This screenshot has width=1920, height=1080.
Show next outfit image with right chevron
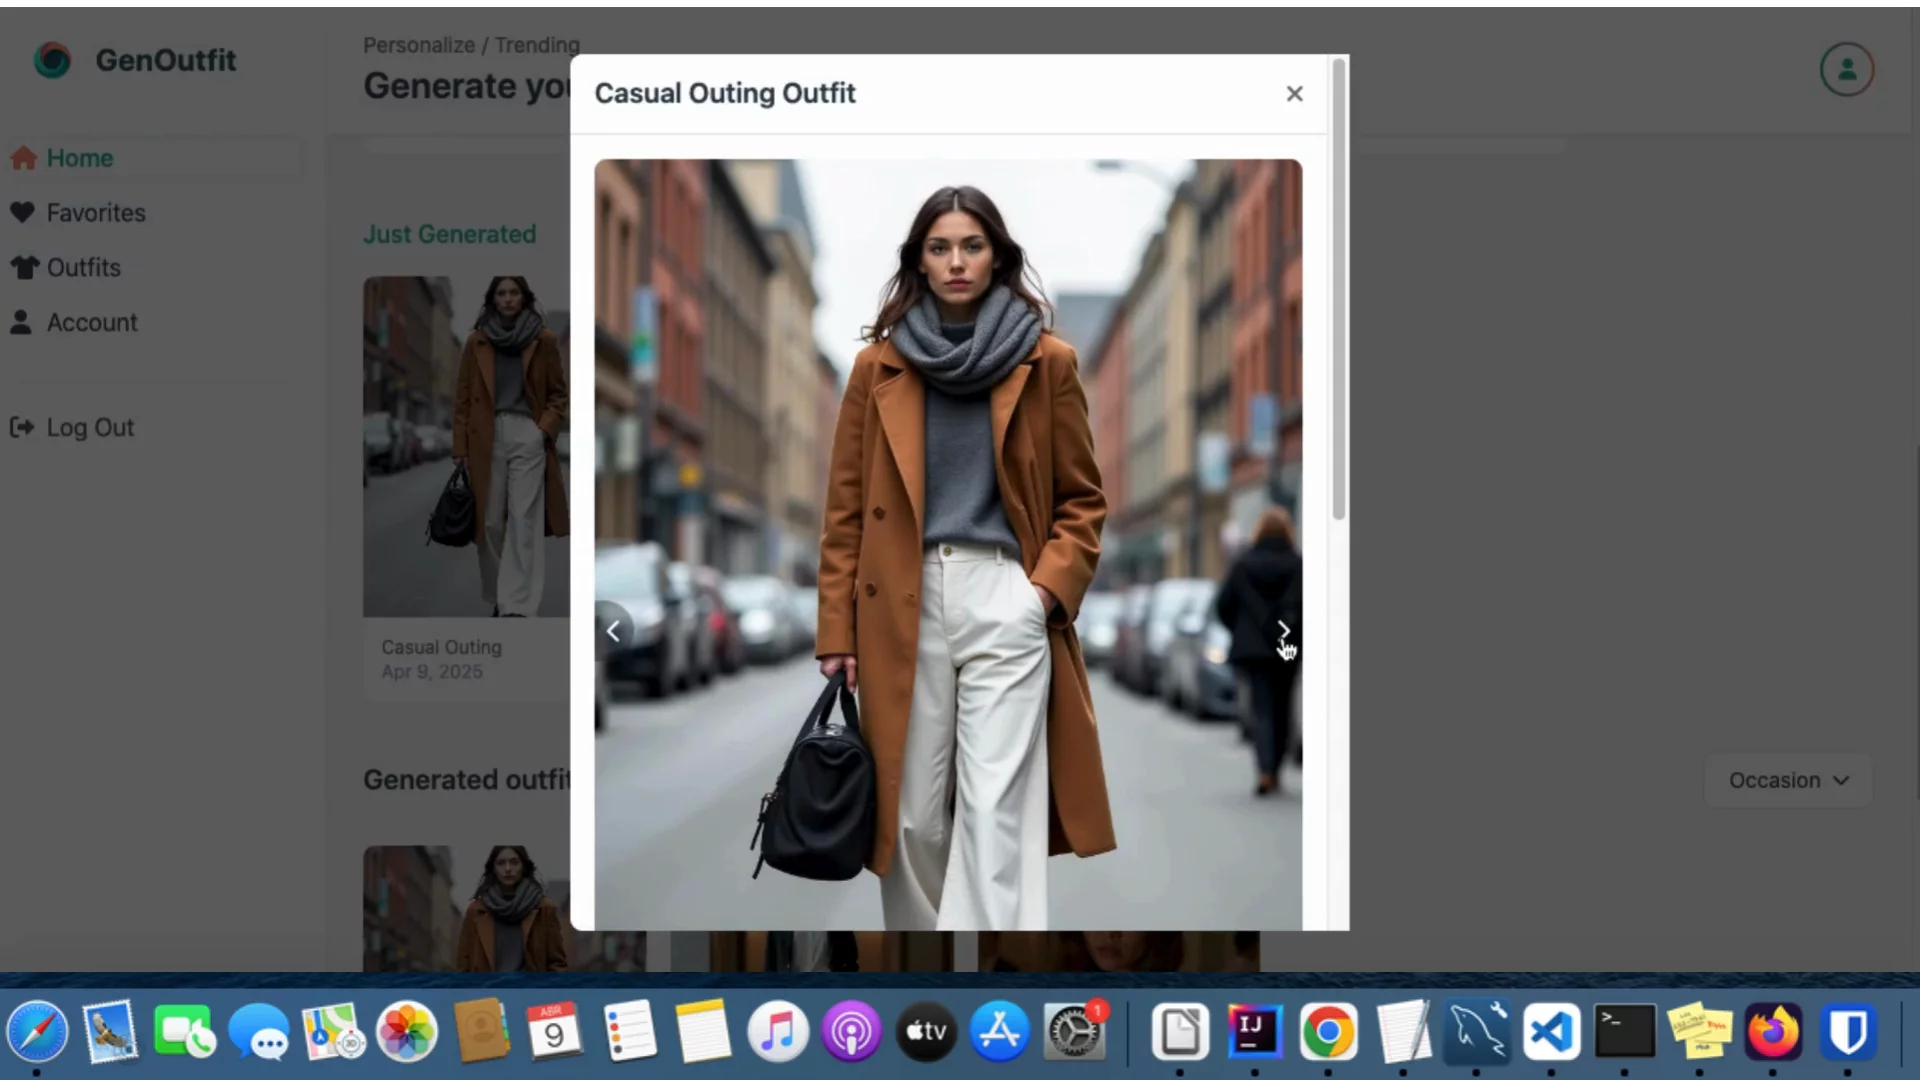[1283, 630]
